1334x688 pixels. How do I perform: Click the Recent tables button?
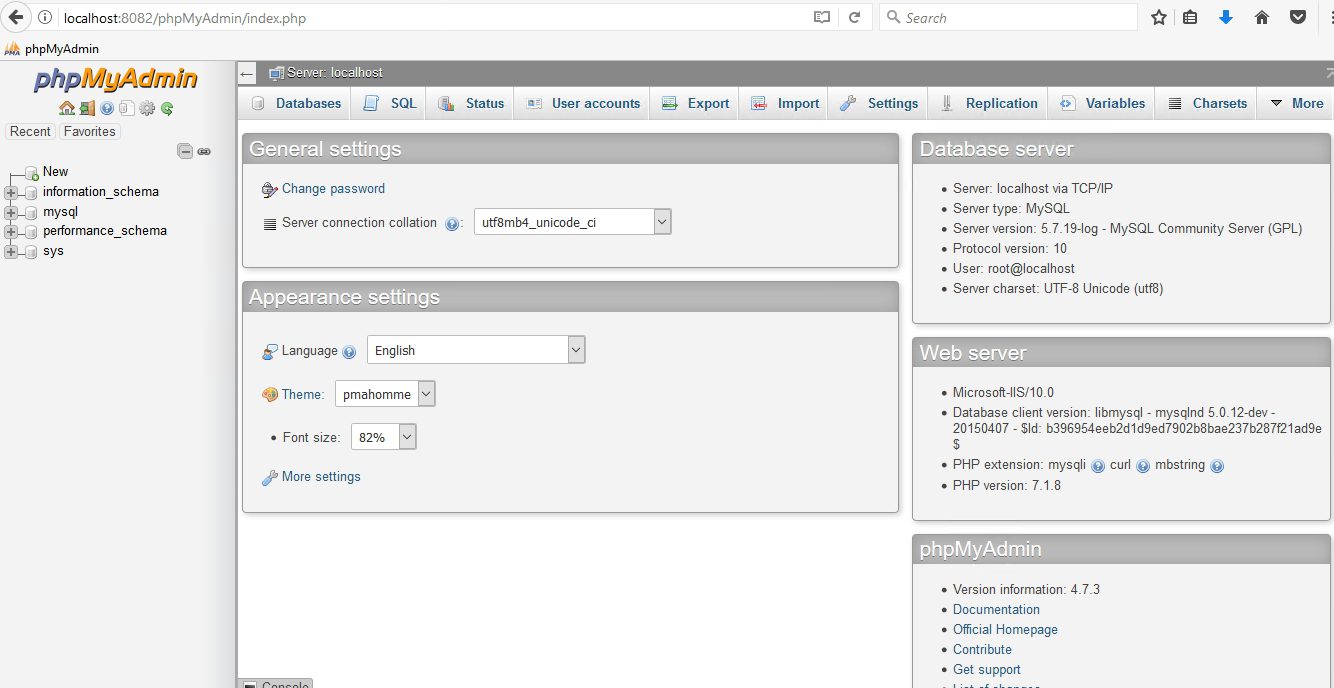click(x=30, y=131)
